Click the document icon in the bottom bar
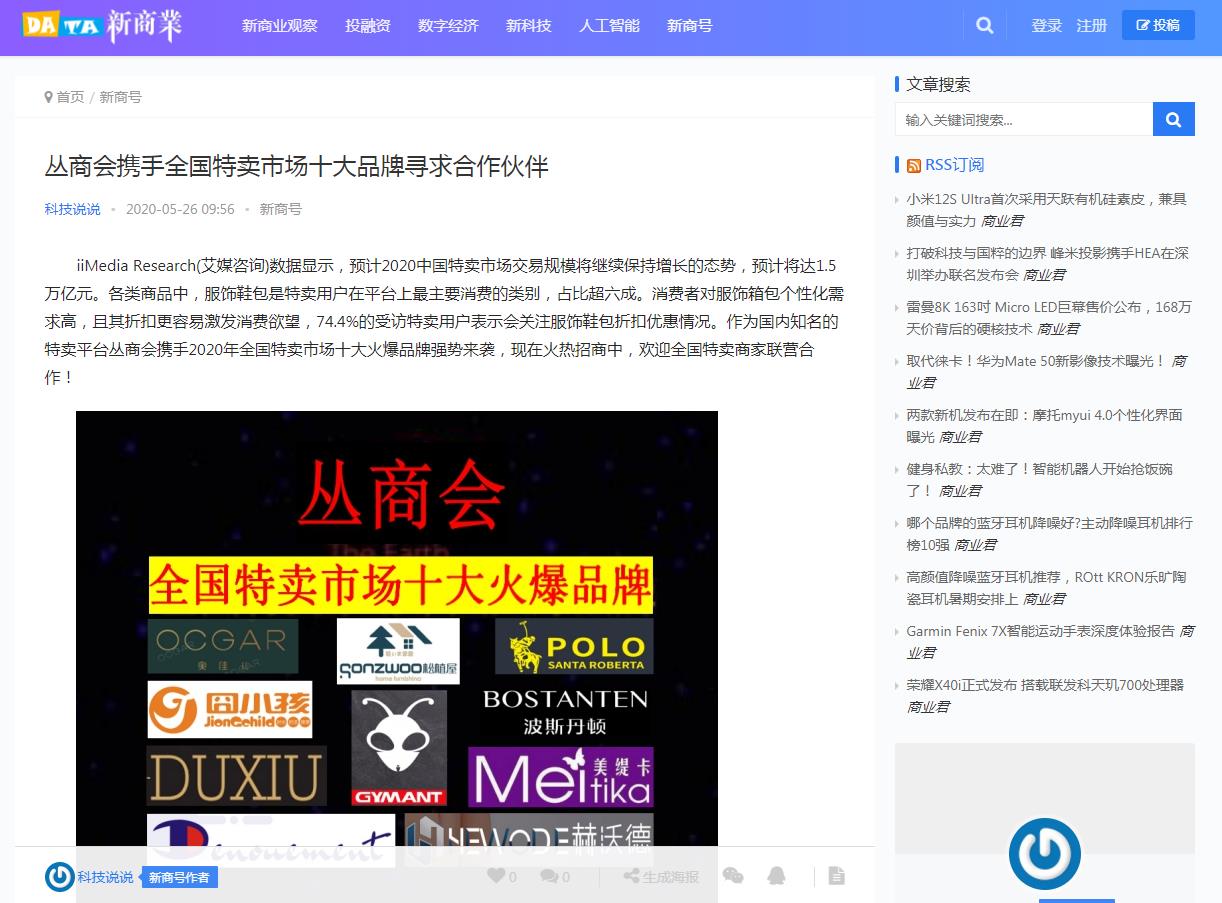1222x903 pixels. [837, 876]
